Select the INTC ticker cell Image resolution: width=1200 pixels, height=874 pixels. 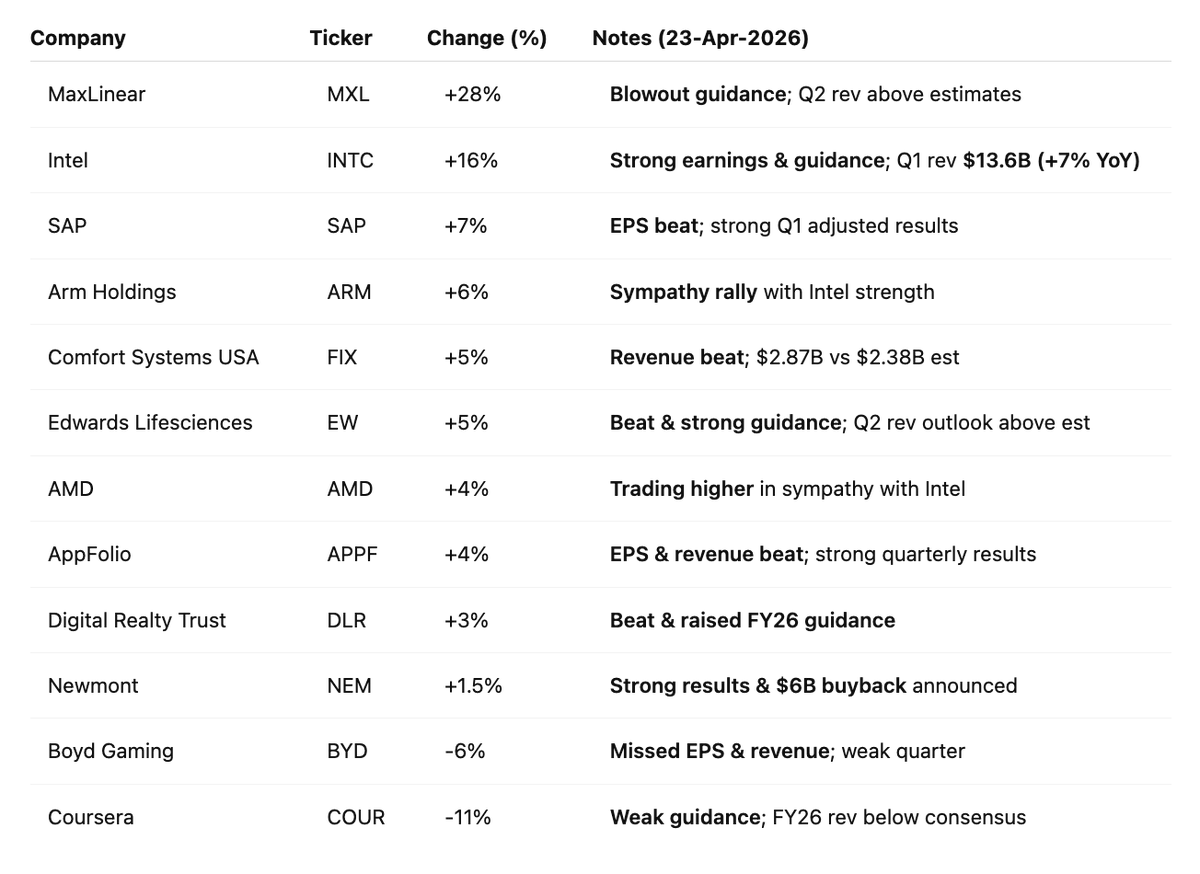(x=350, y=160)
